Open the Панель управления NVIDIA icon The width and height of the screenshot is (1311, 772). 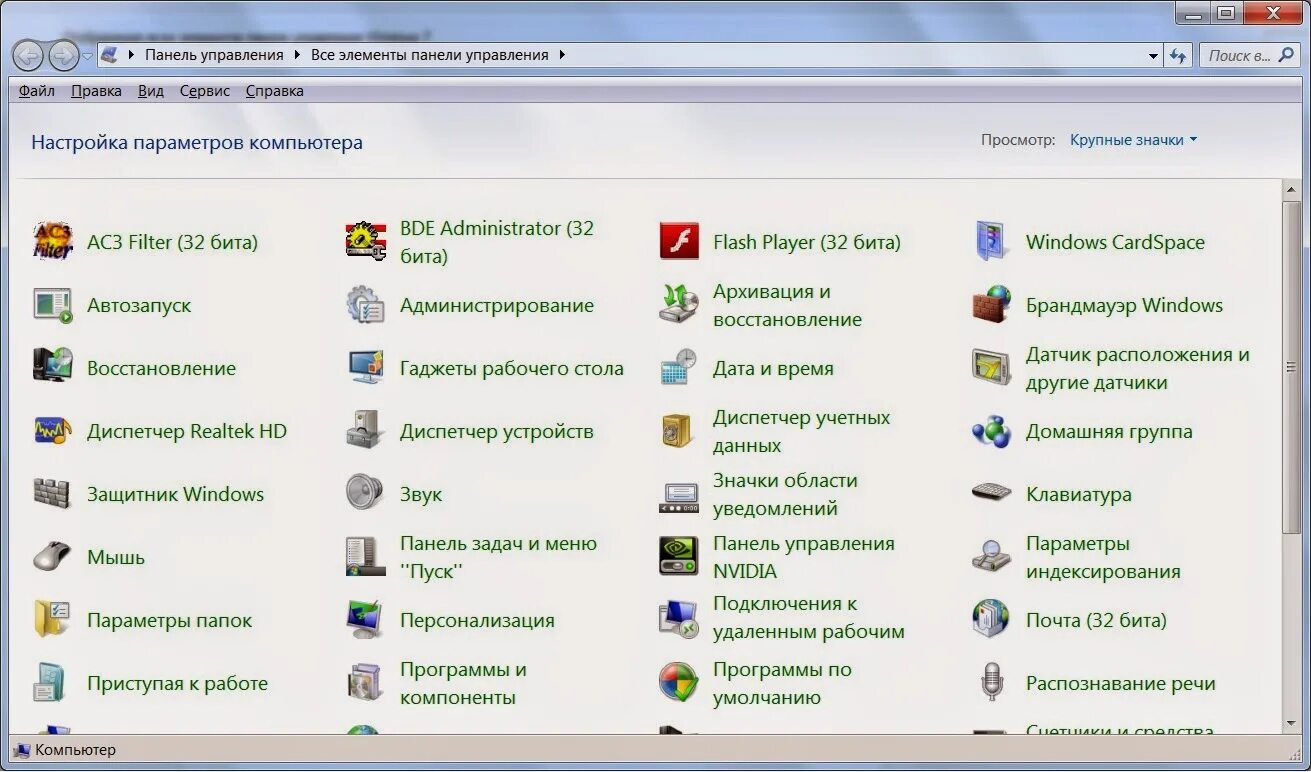point(679,557)
